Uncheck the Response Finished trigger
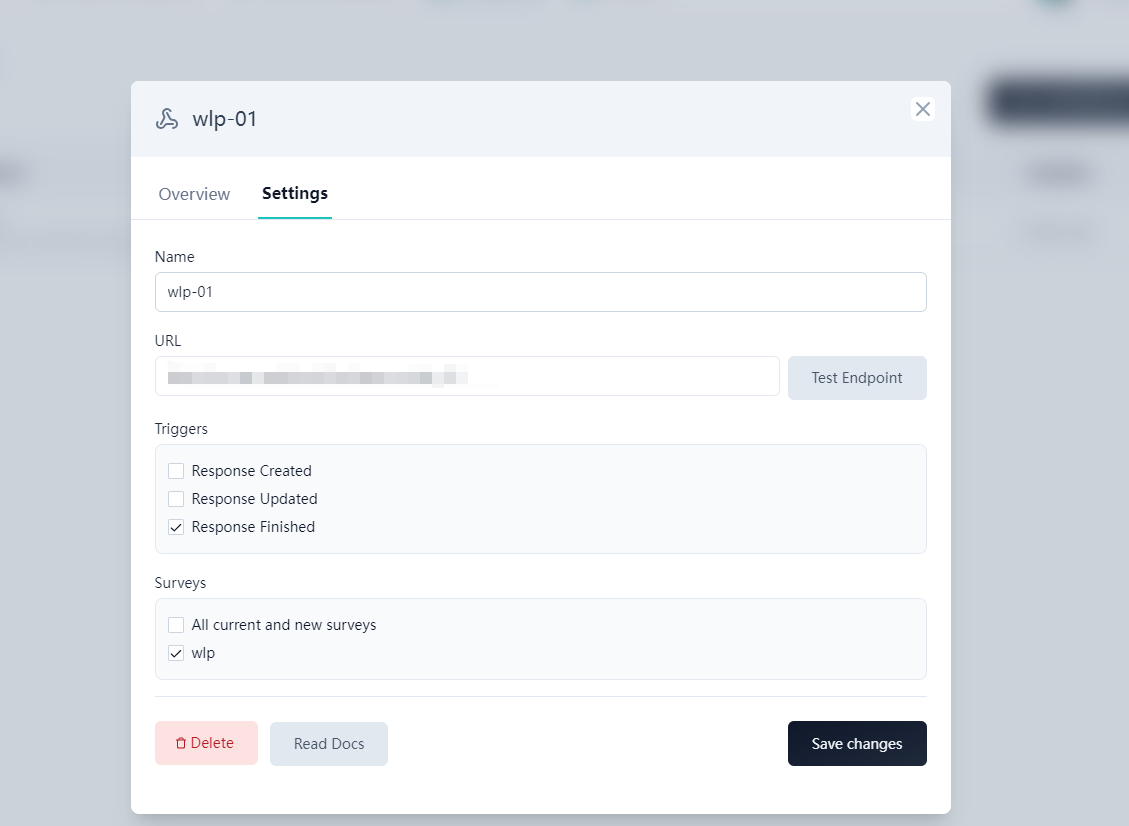 coord(176,527)
